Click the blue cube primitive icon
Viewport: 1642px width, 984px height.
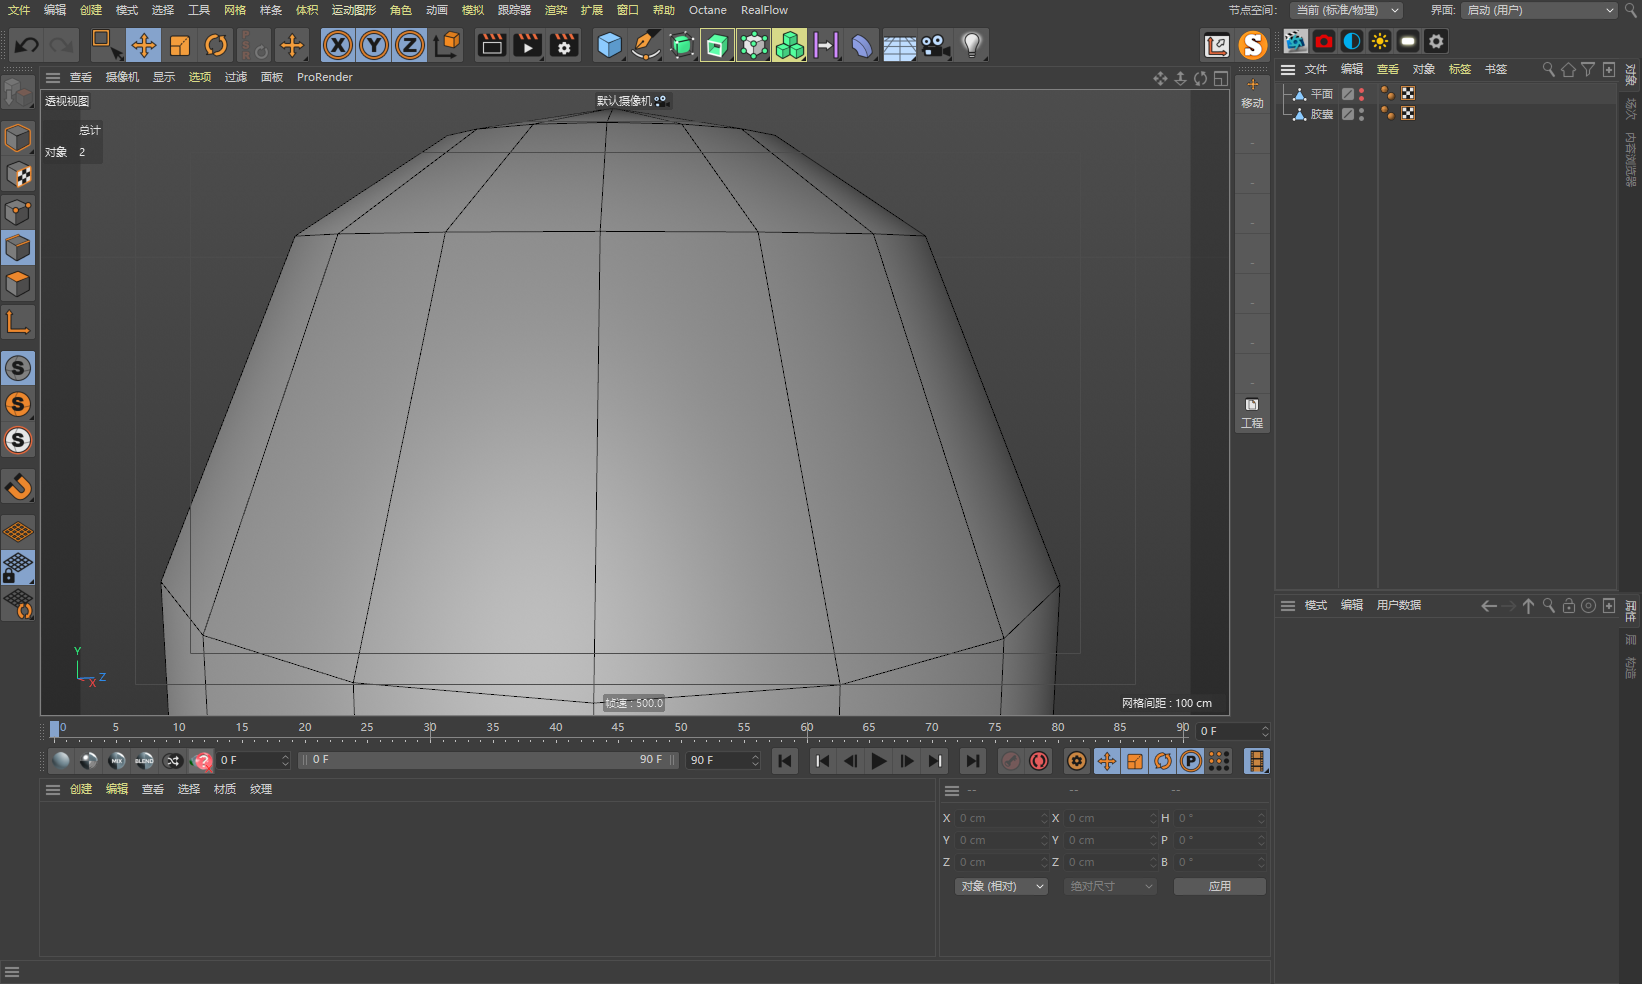tap(609, 45)
